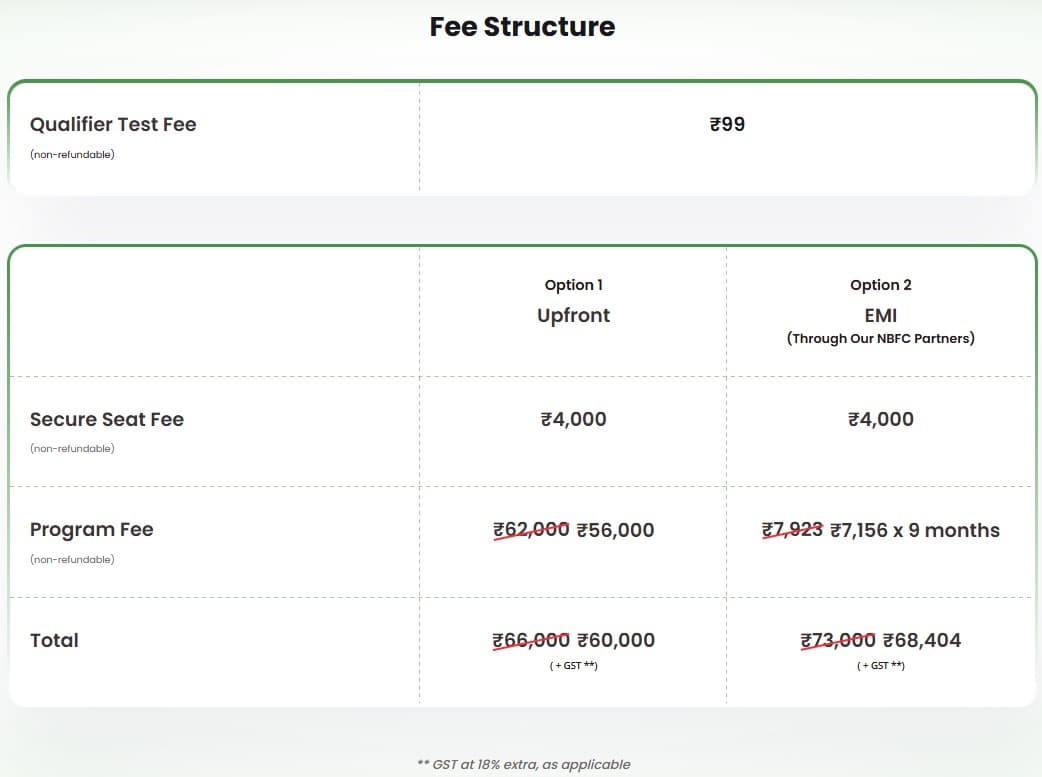Image resolution: width=1042 pixels, height=777 pixels.
Task: Click the ₹99 qualifier test amount
Action: pyautogui.click(x=727, y=125)
